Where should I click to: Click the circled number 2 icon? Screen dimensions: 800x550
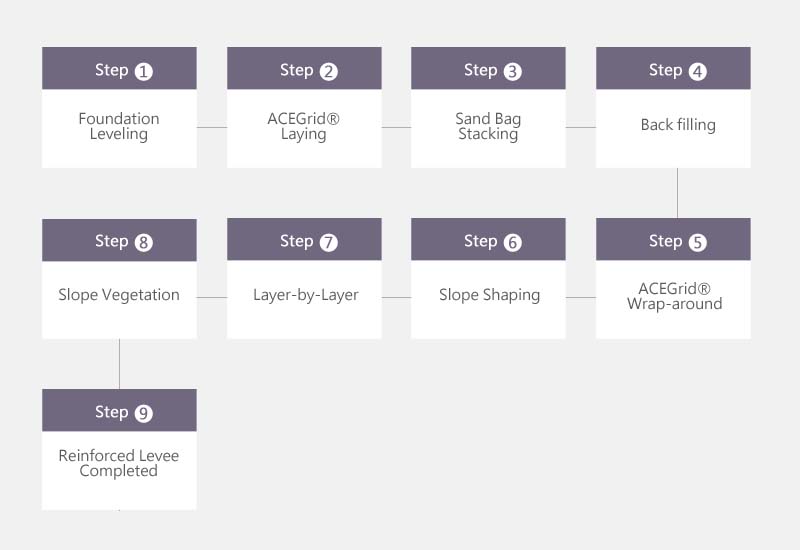(329, 71)
